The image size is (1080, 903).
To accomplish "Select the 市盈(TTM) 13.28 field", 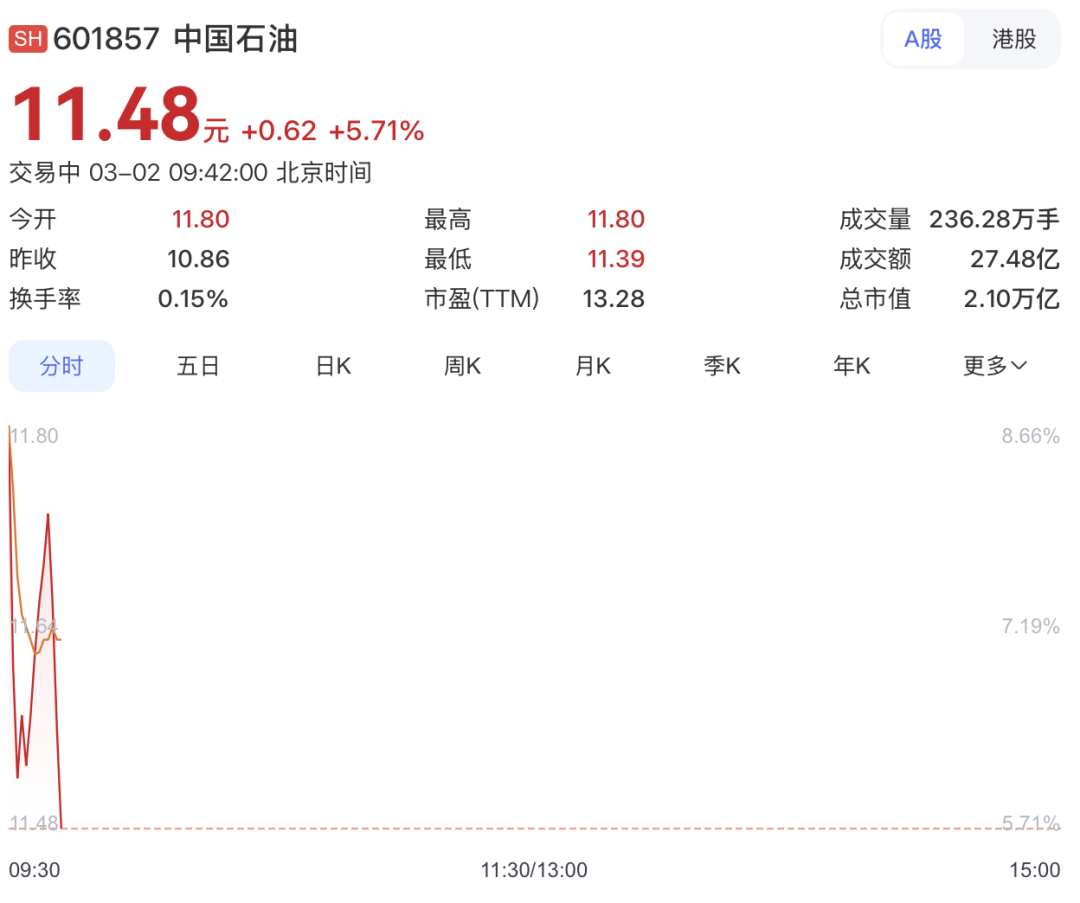I will 613,298.
